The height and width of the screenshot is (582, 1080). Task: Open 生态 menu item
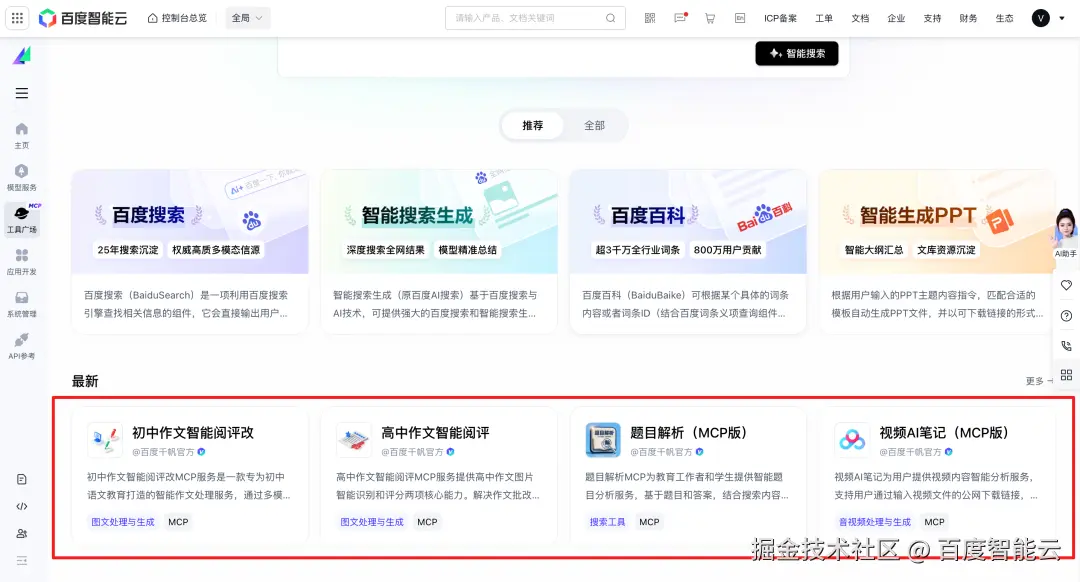[x=1004, y=18]
